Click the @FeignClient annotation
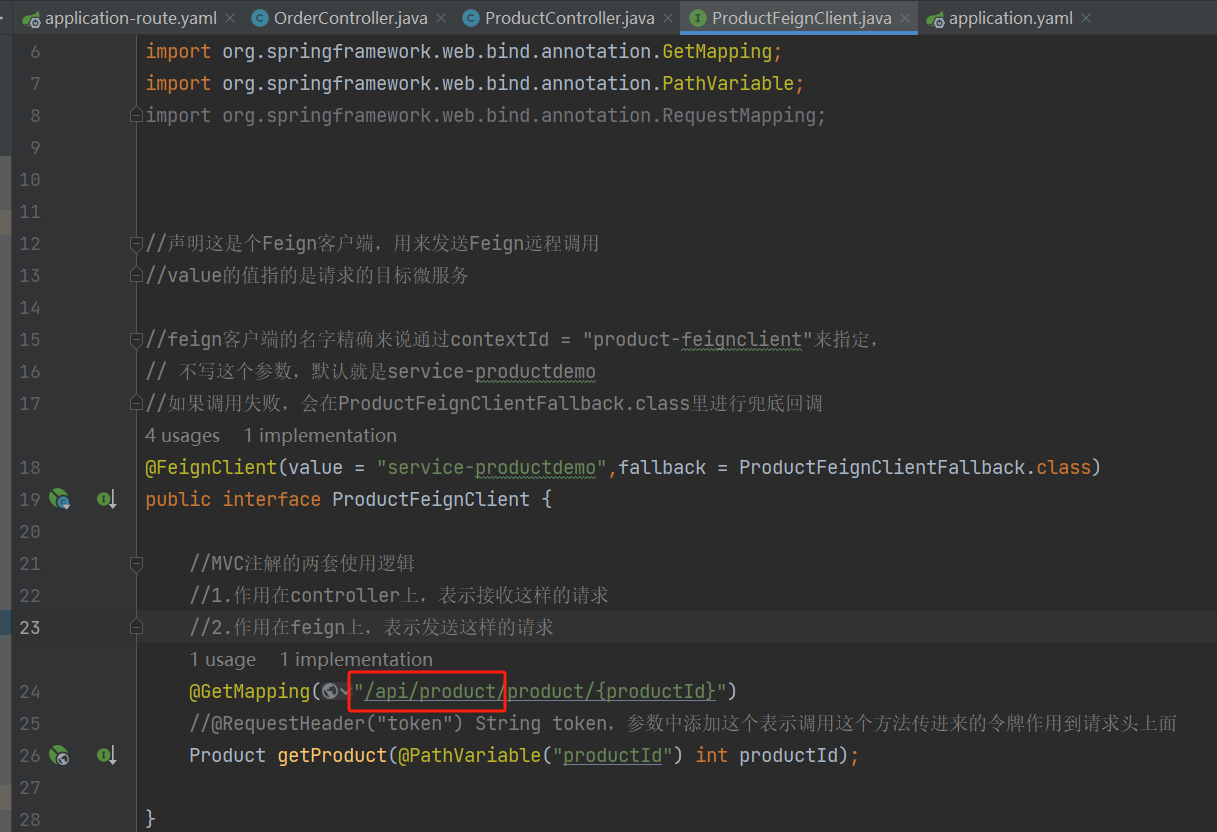The image size is (1217, 832). pyautogui.click(x=211, y=467)
